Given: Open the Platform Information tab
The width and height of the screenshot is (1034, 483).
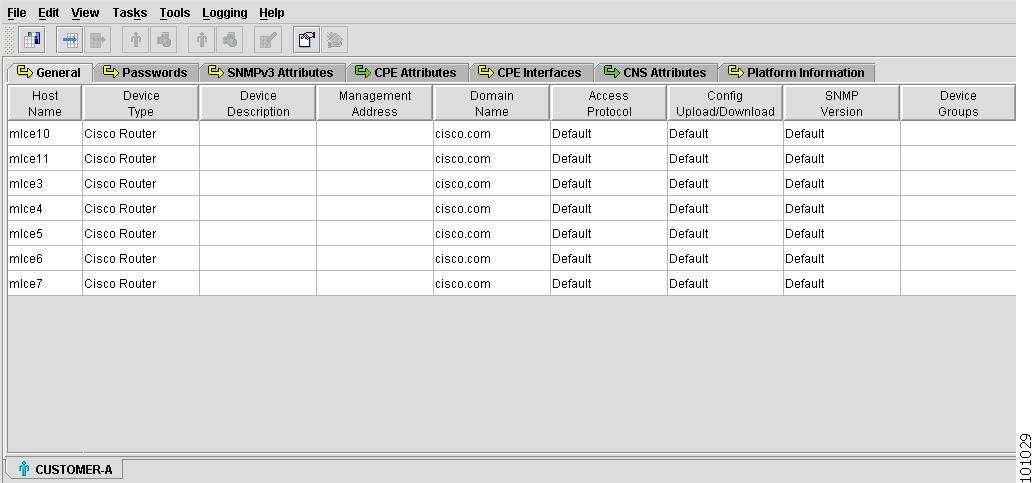Looking at the screenshot, I should tap(797, 73).
